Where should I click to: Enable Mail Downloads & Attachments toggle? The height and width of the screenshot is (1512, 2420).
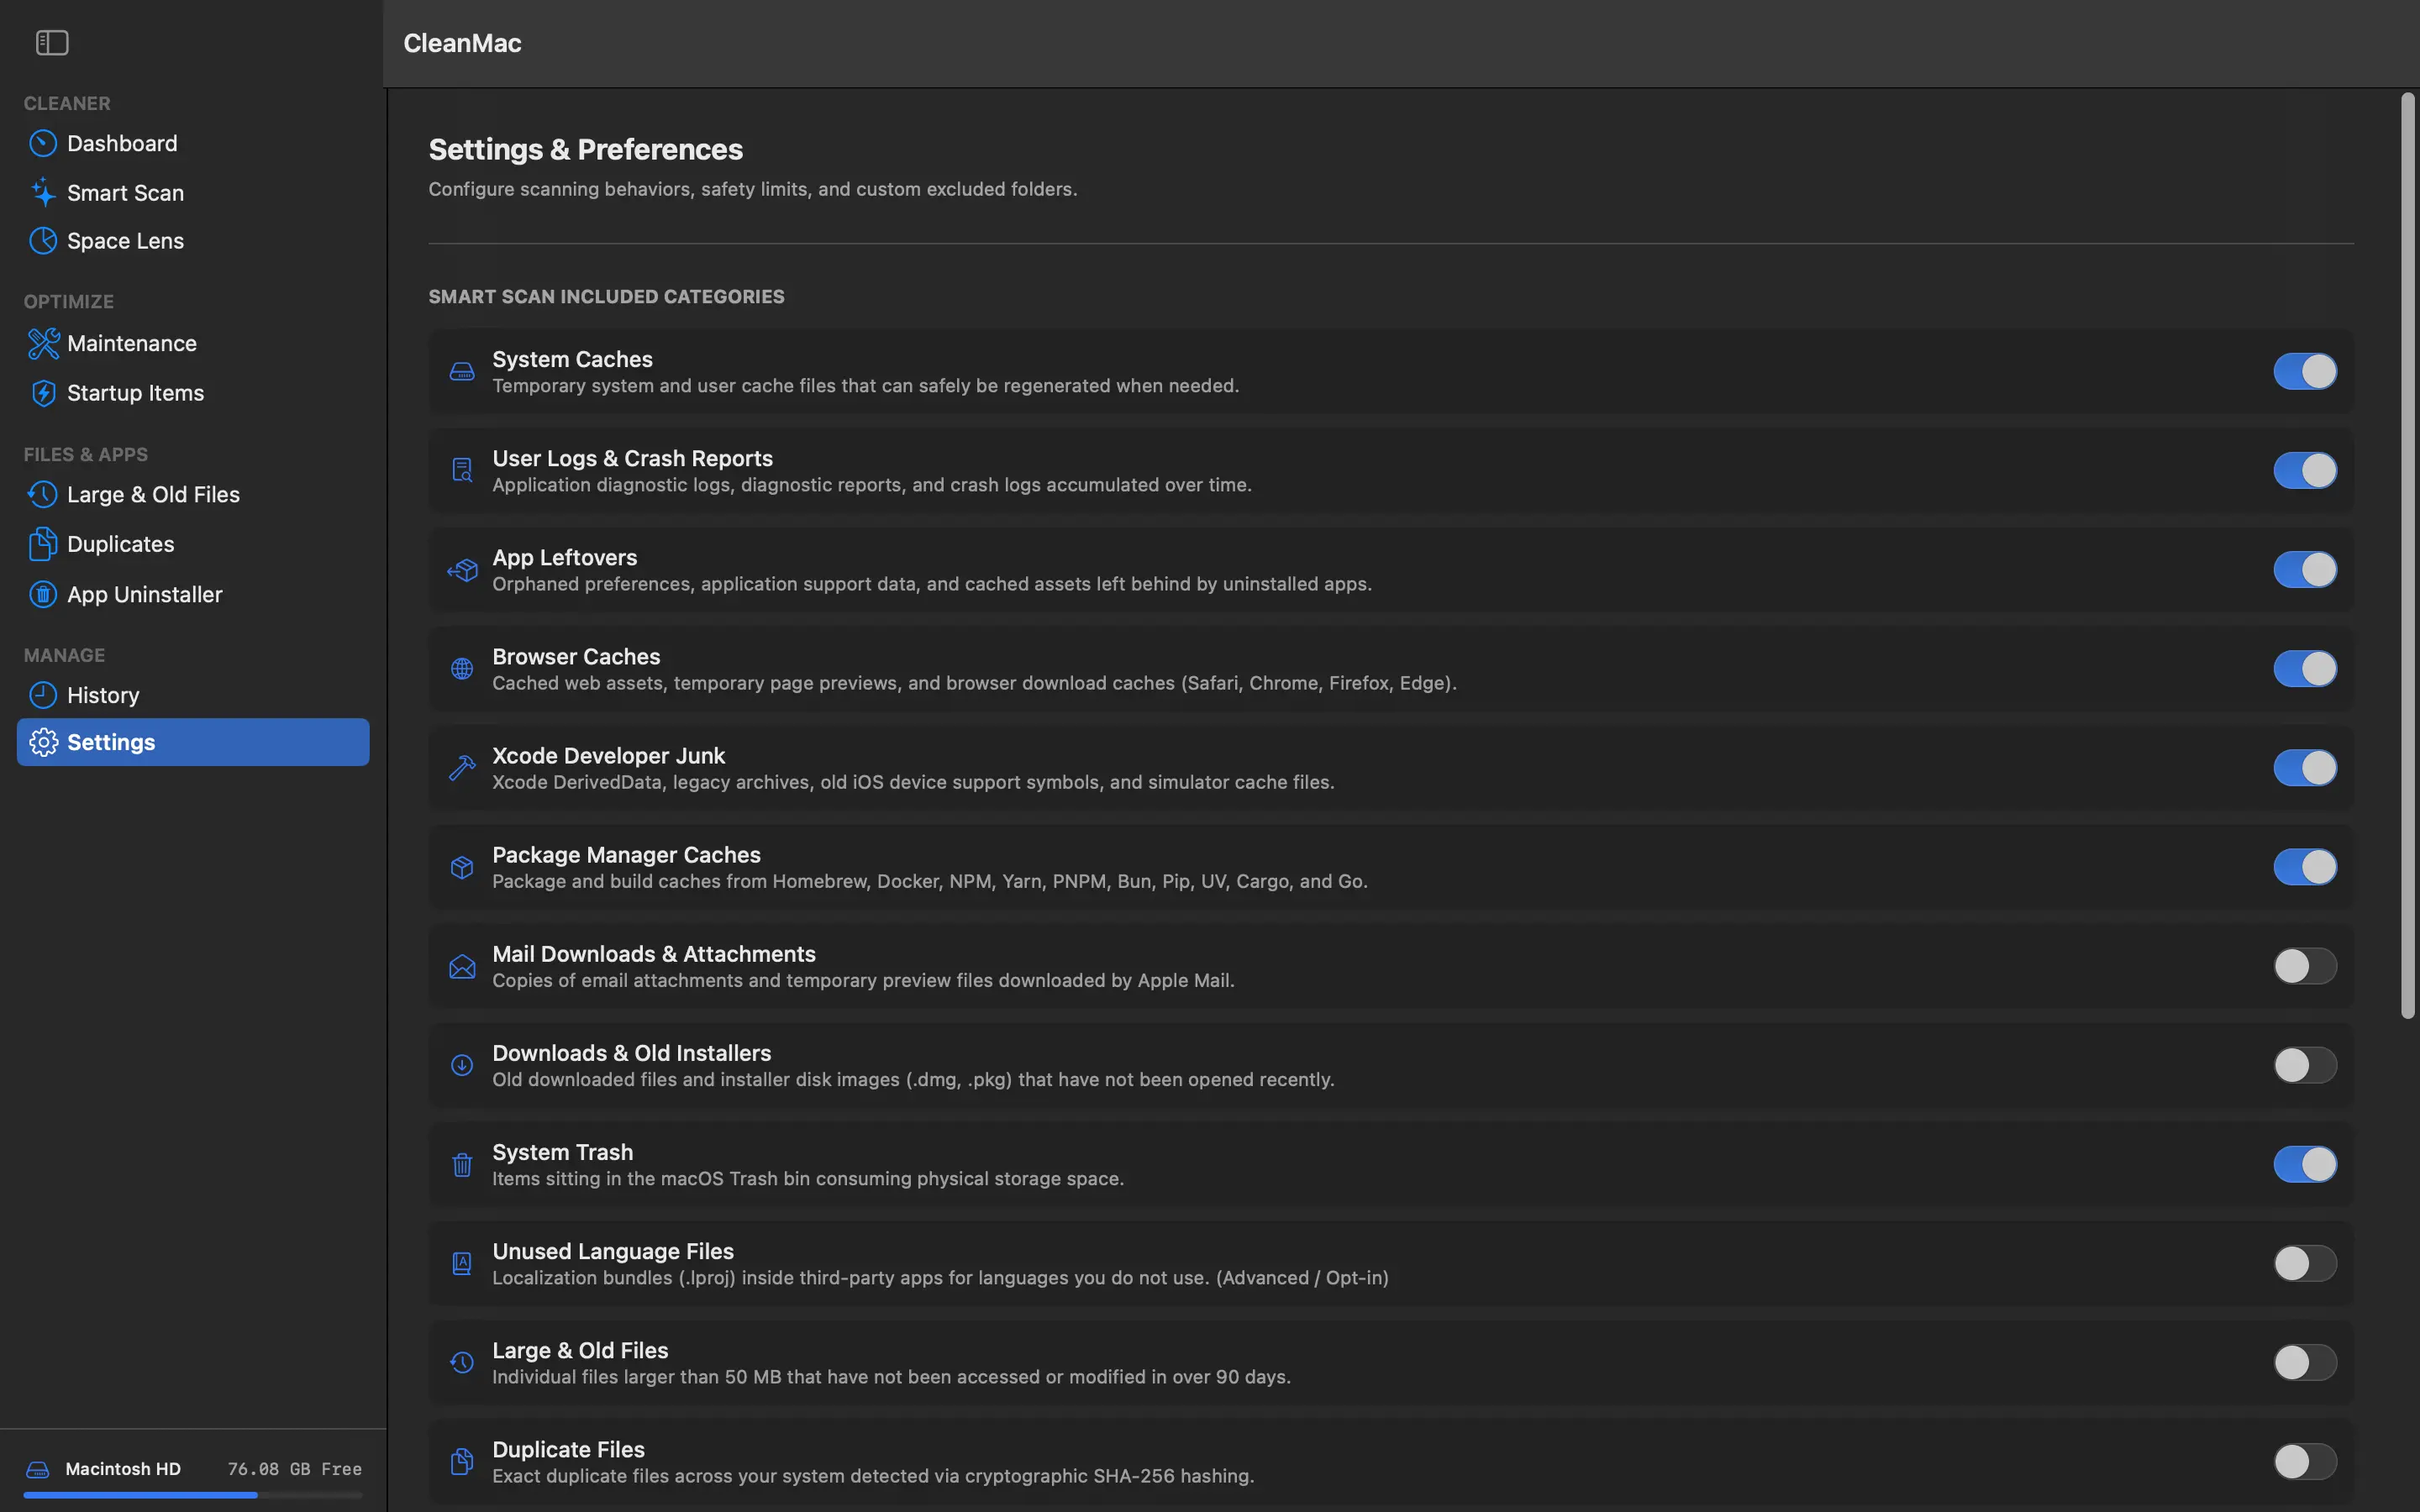[2304, 966]
